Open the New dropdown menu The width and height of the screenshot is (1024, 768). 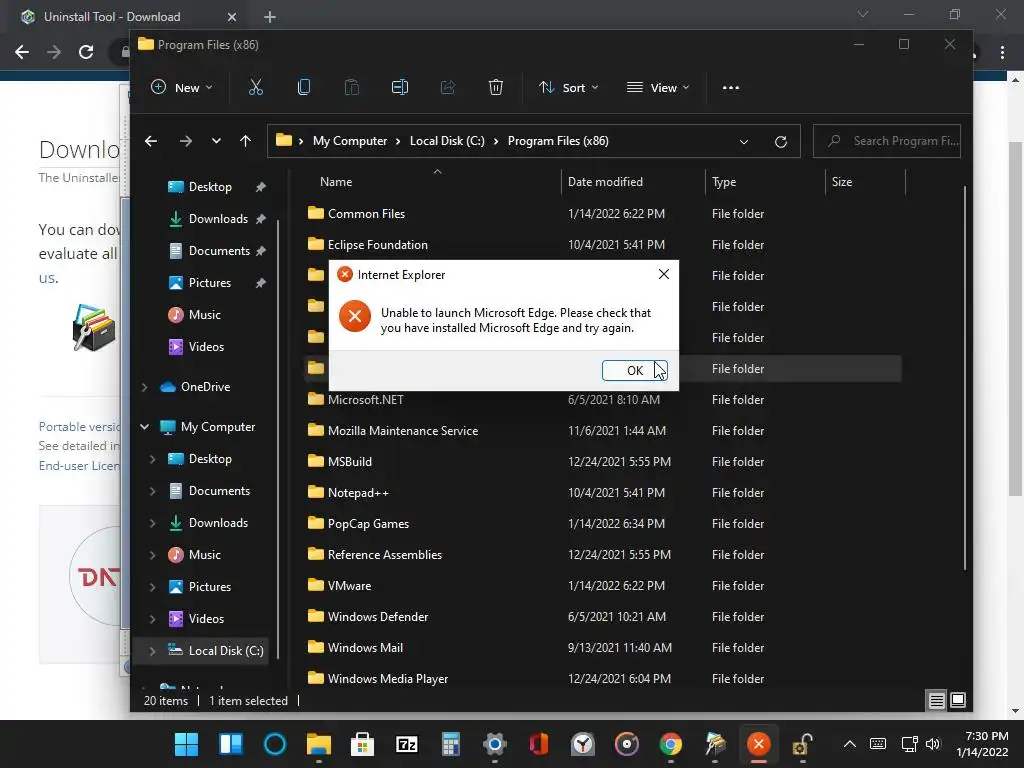tap(182, 88)
